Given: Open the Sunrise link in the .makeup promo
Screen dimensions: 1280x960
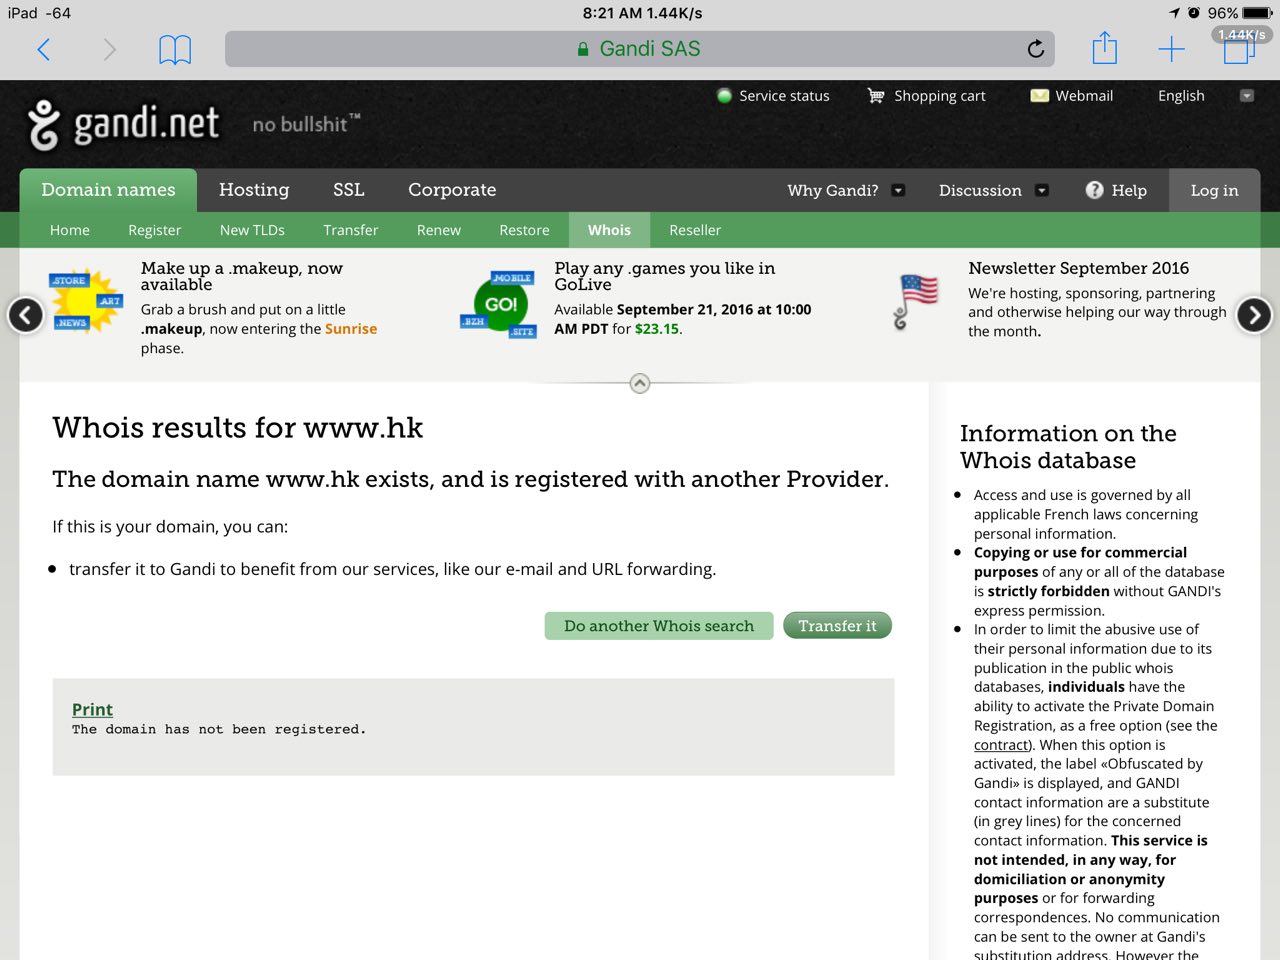Looking at the screenshot, I should pos(351,329).
